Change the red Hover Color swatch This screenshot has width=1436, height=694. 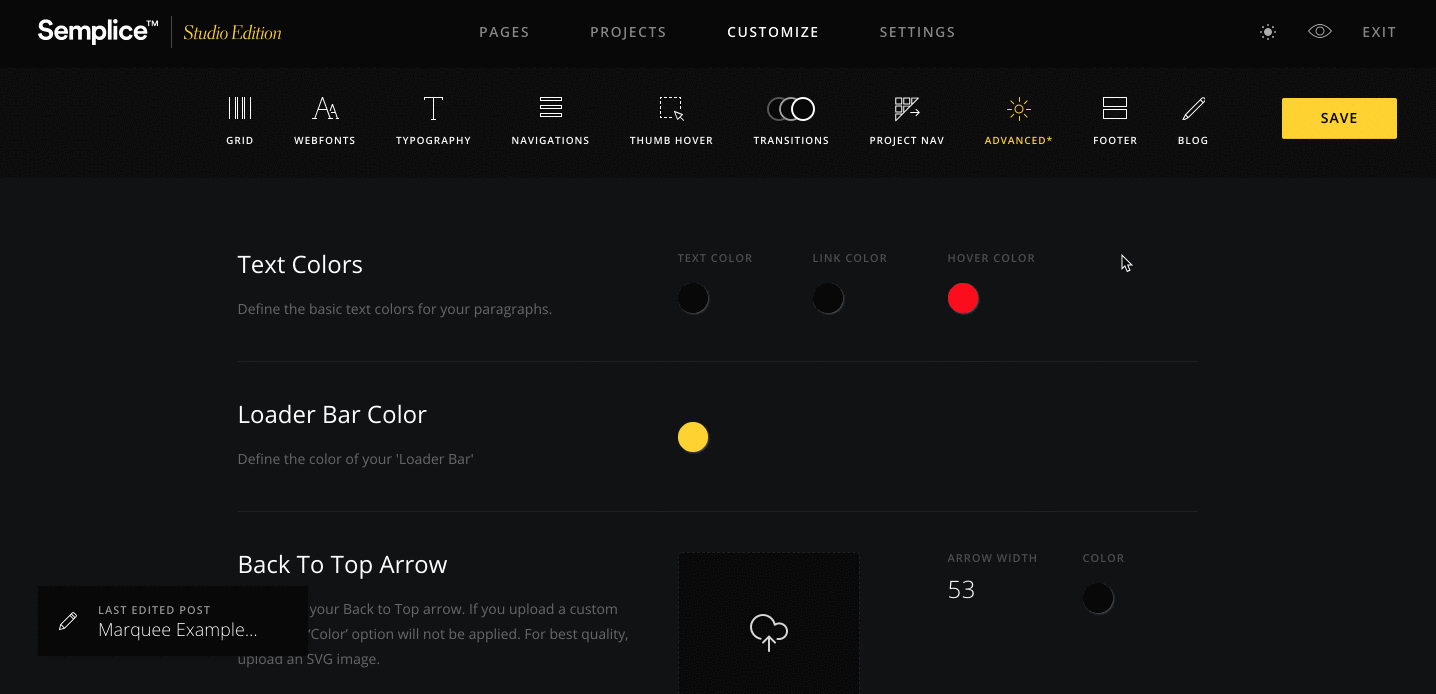pyautogui.click(x=963, y=298)
